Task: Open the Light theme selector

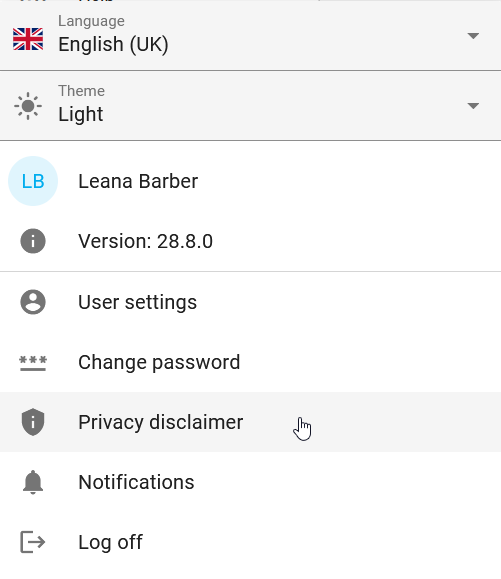Action: point(250,106)
